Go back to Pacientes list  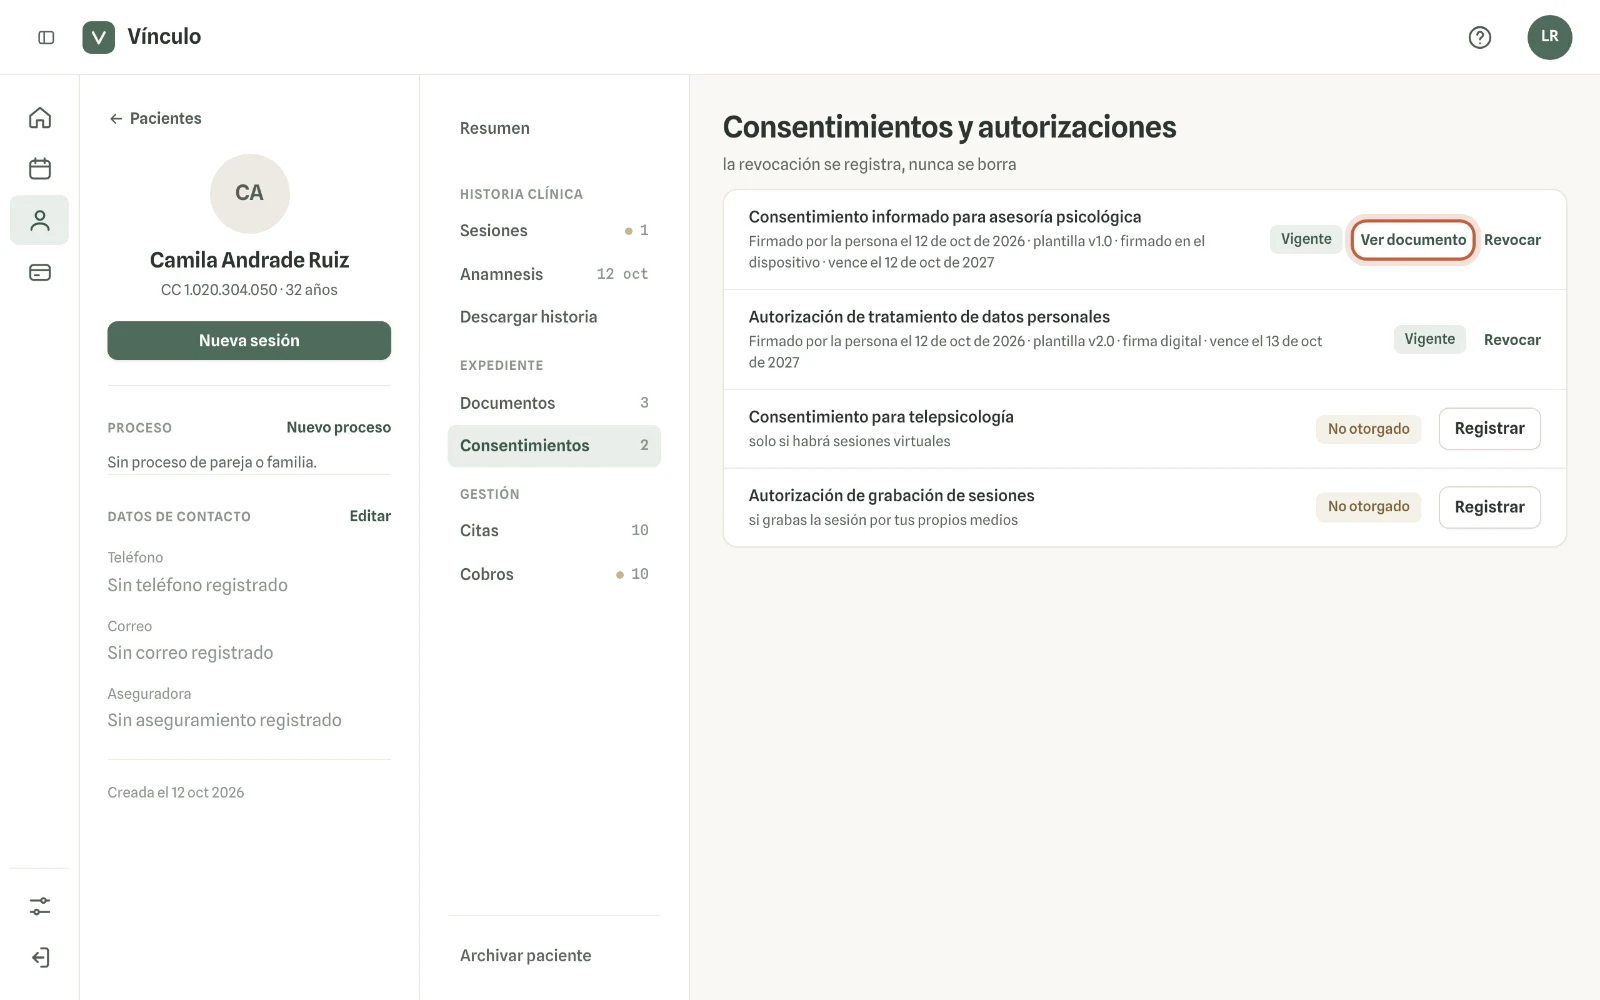click(155, 118)
